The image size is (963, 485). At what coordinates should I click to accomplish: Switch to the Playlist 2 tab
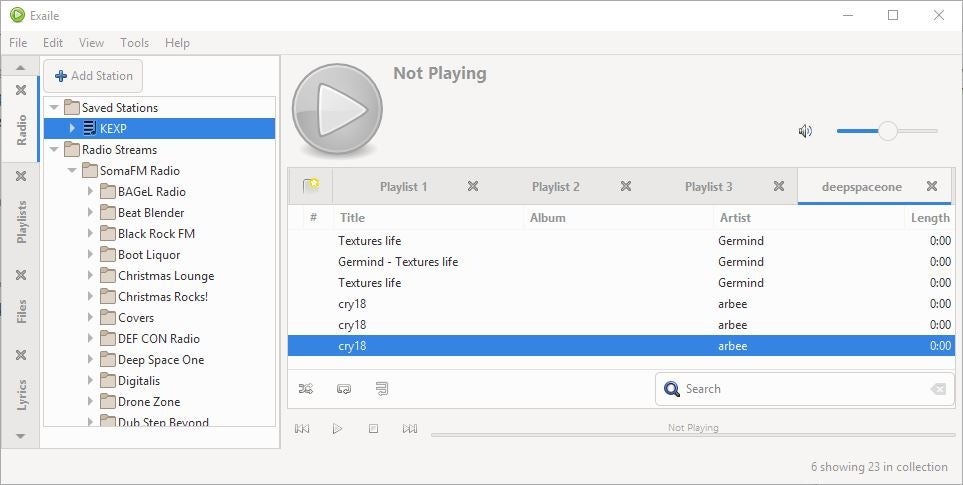point(555,187)
